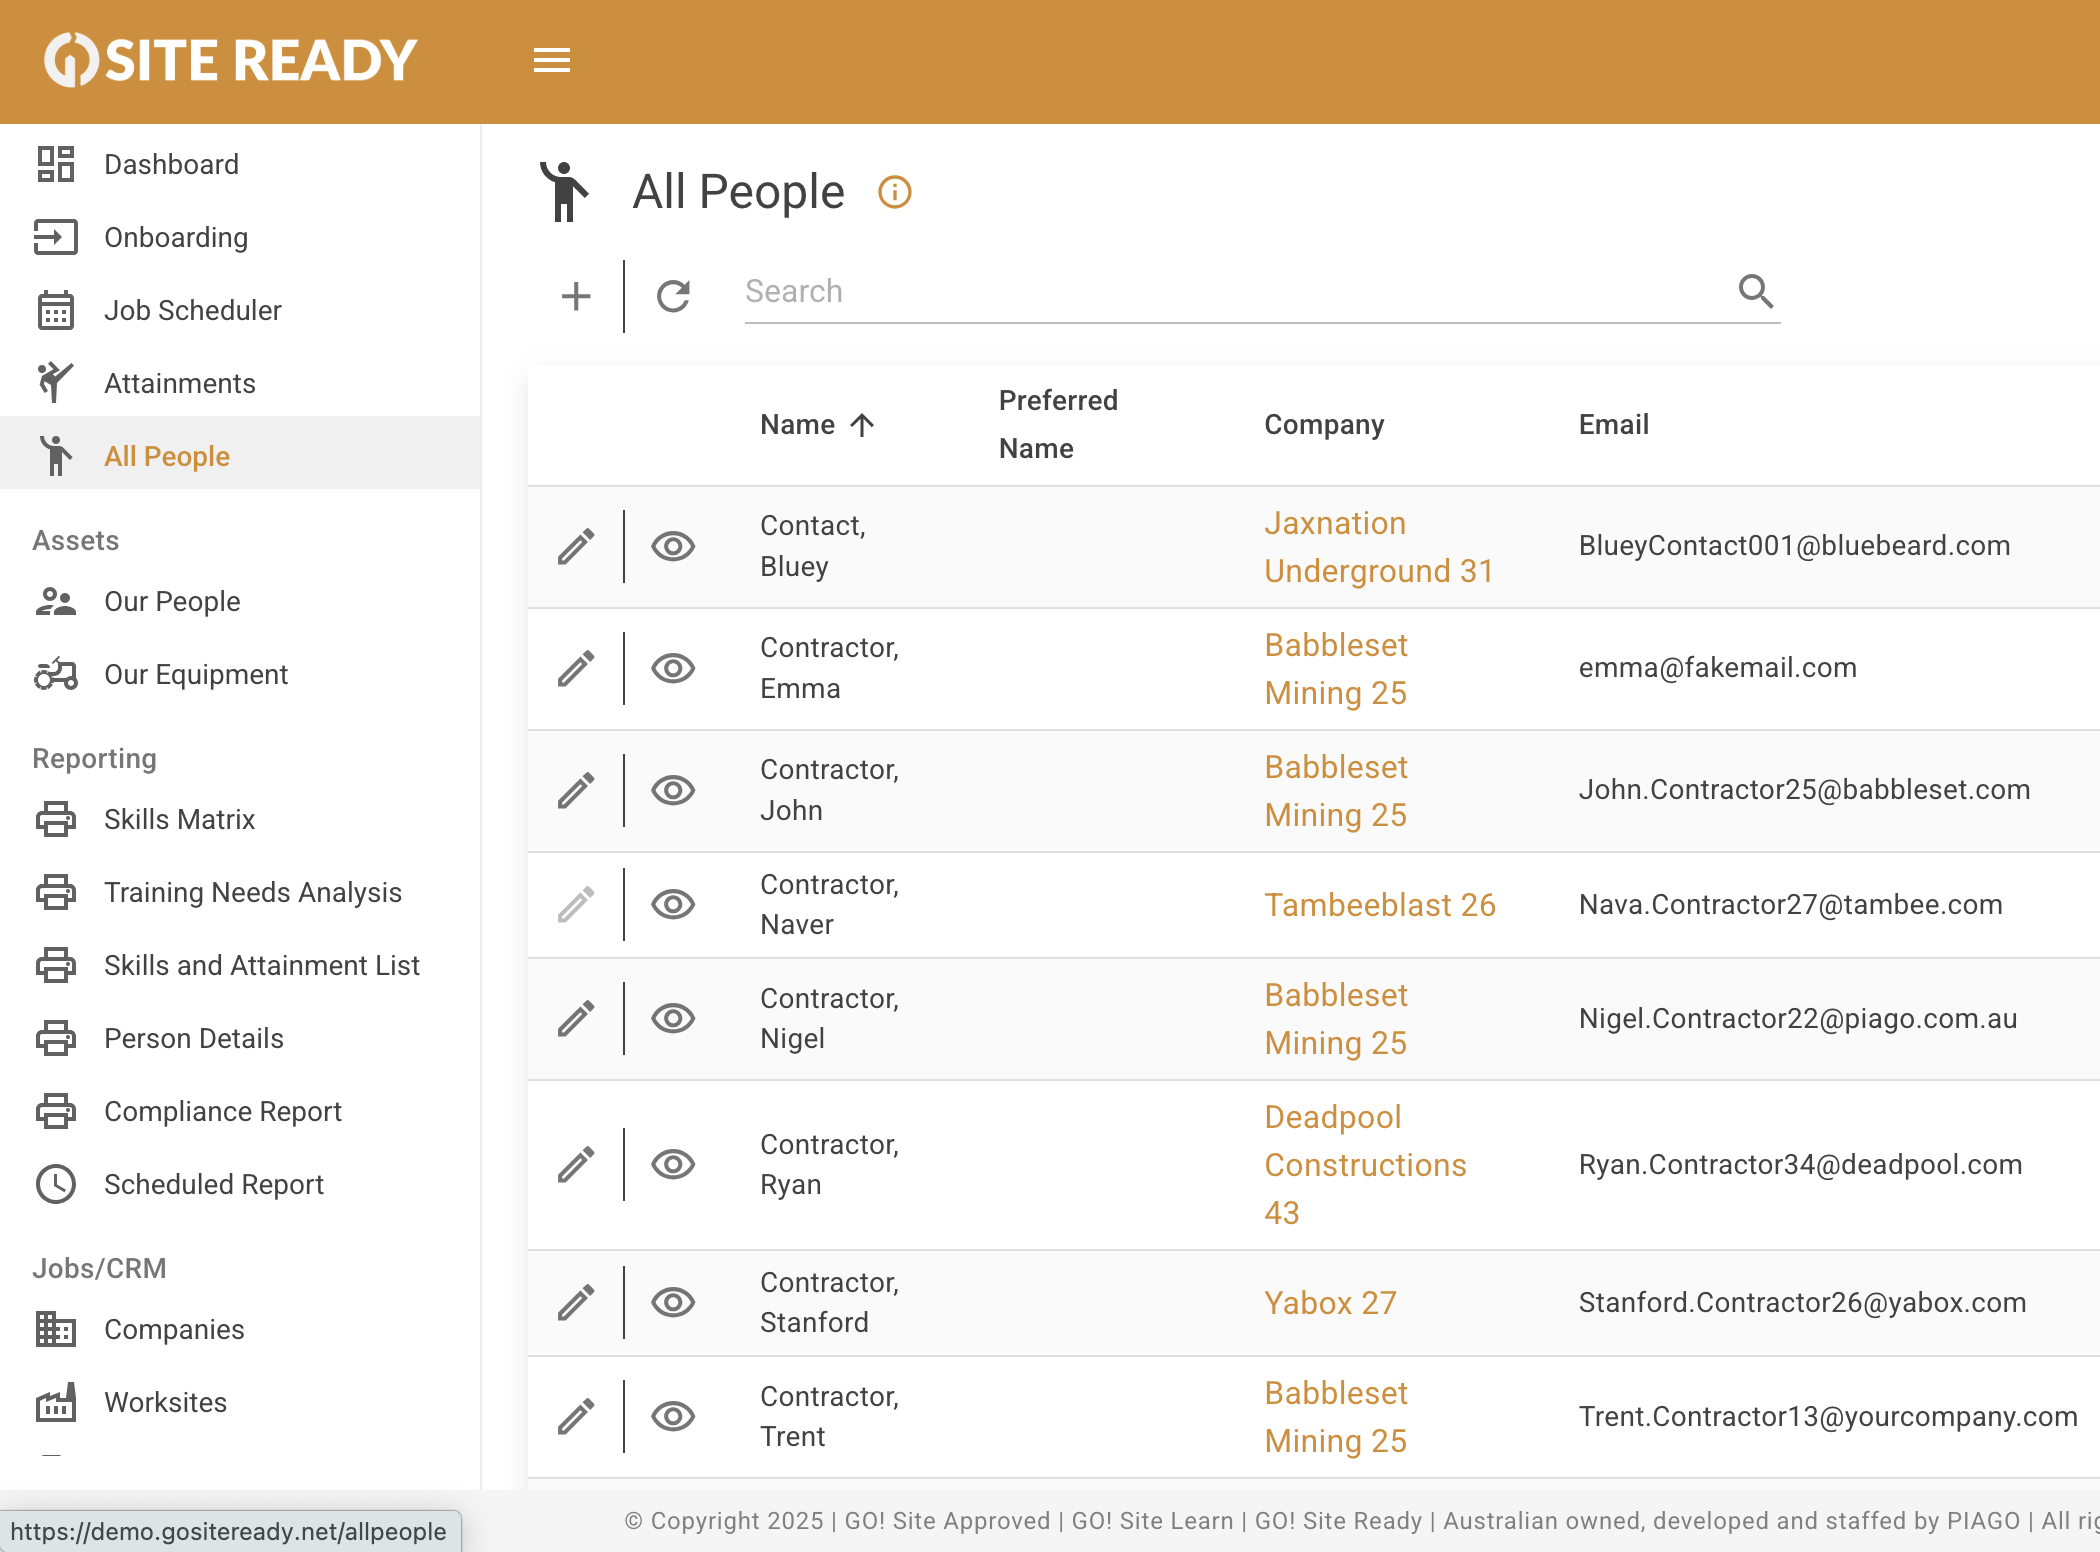The height and width of the screenshot is (1552, 2100).
Task: Open the Compliance Report
Action: coord(240,1111)
